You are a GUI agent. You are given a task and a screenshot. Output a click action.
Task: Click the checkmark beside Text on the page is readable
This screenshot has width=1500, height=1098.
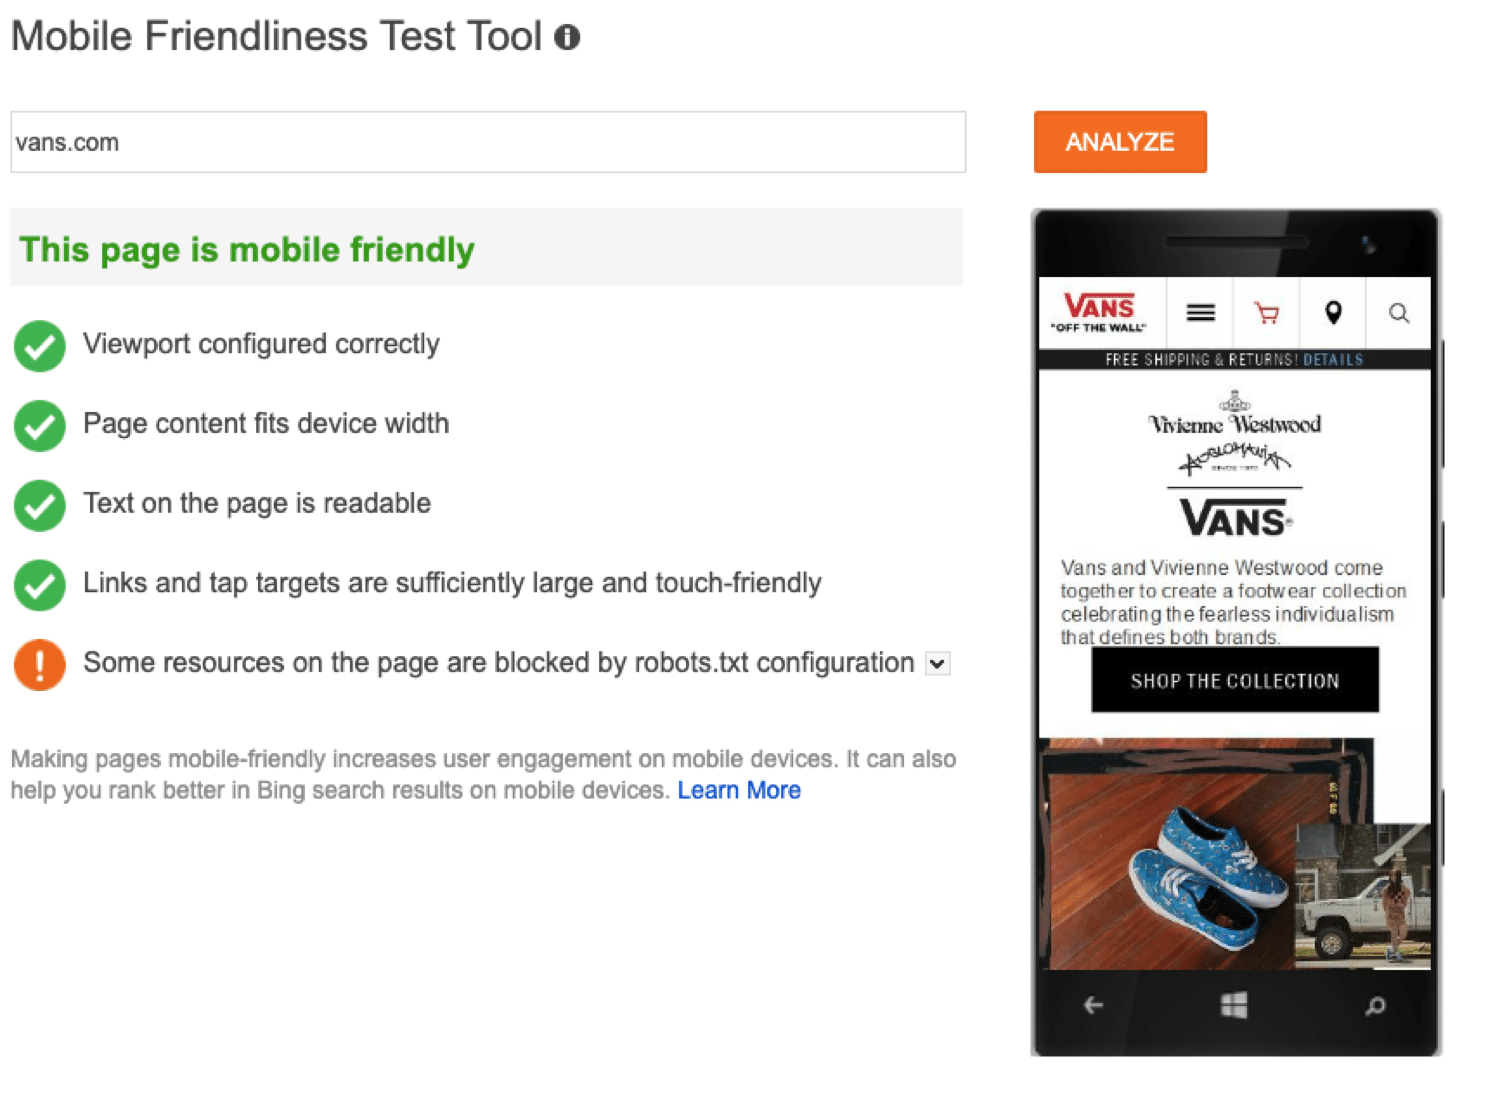pyautogui.click(x=39, y=505)
